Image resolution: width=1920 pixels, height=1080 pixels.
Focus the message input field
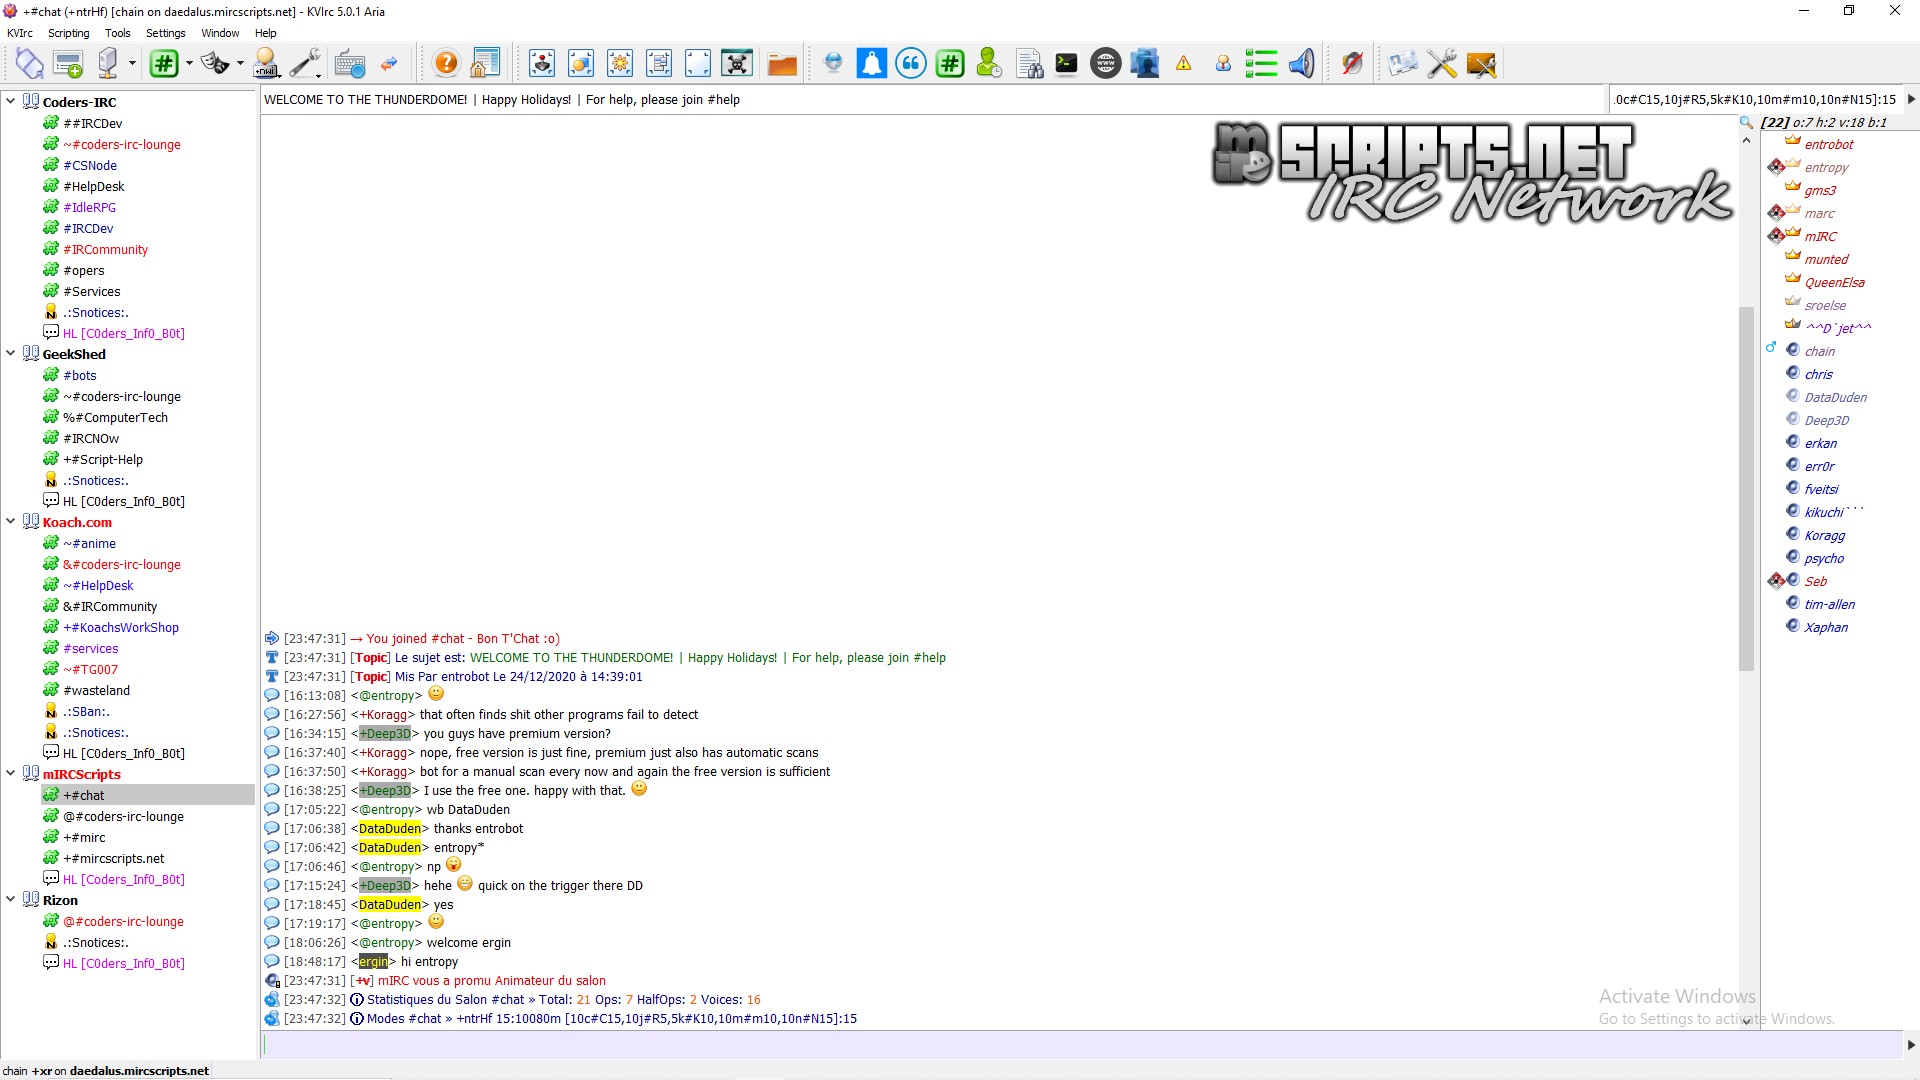[x=1080, y=1044]
